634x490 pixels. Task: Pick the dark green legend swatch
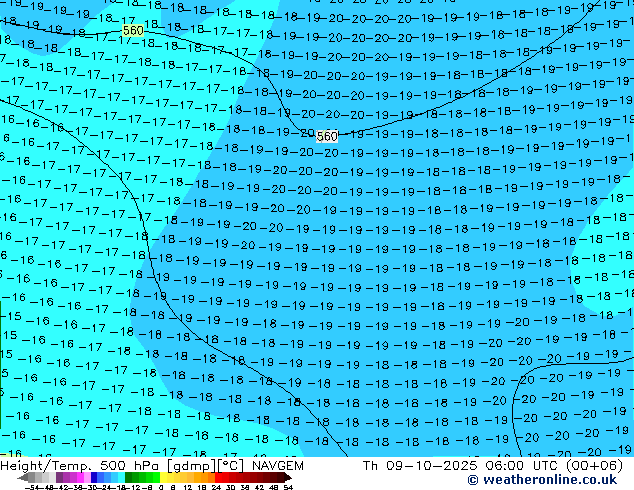tap(129, 477)
